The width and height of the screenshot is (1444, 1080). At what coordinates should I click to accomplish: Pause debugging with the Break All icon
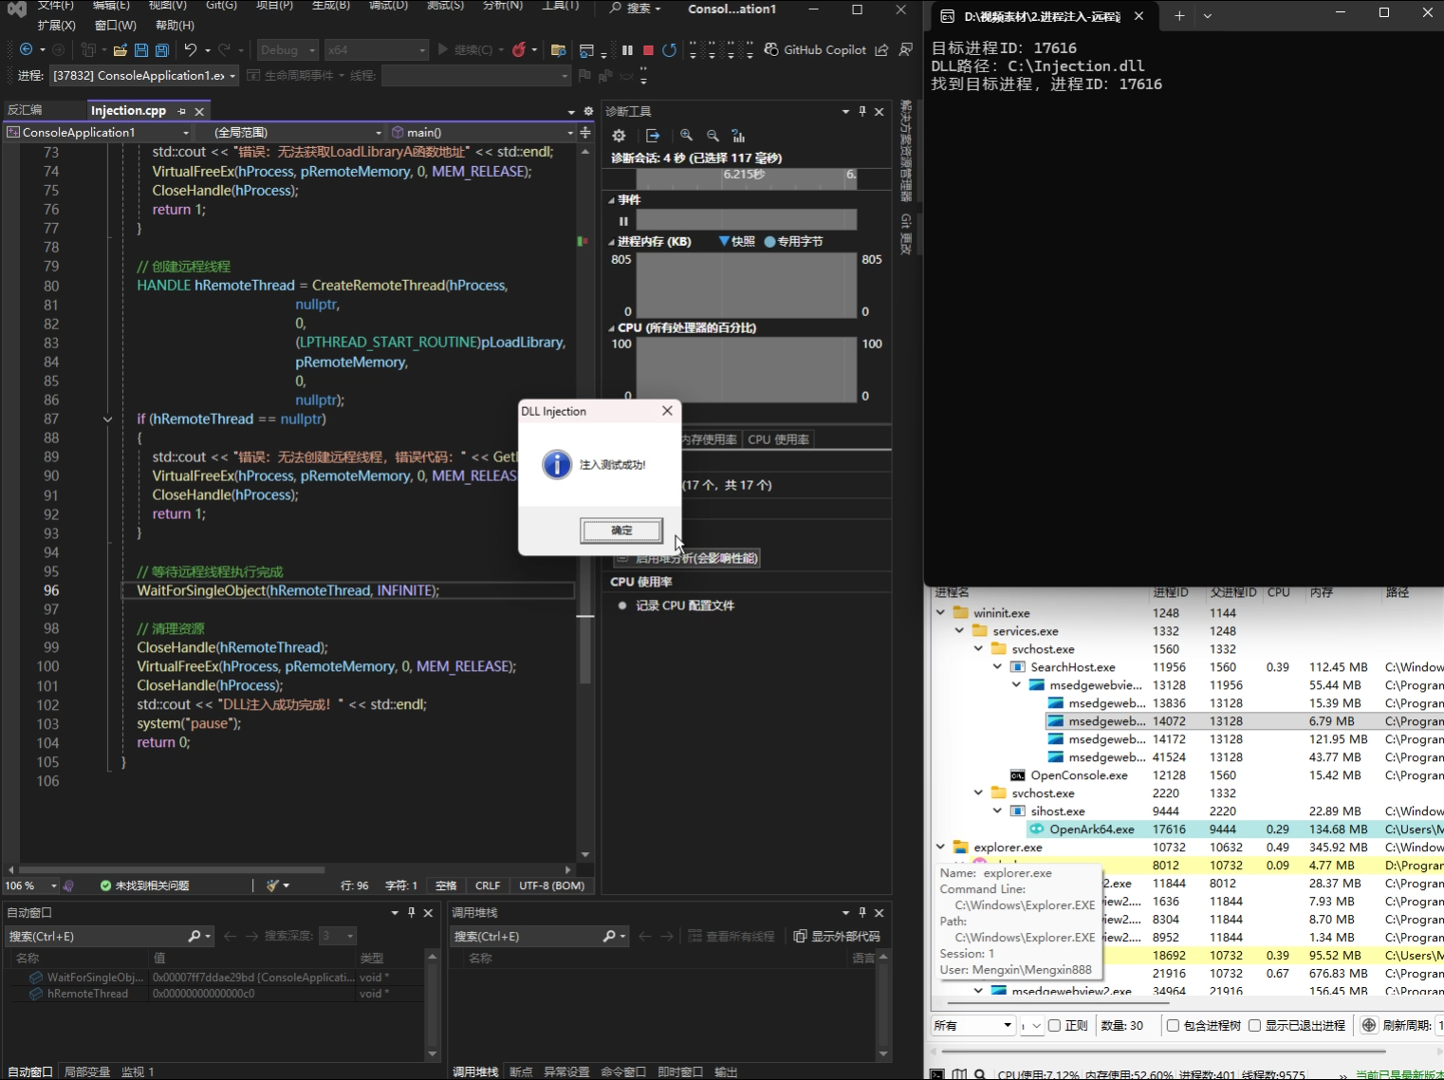tap(627, 50)
